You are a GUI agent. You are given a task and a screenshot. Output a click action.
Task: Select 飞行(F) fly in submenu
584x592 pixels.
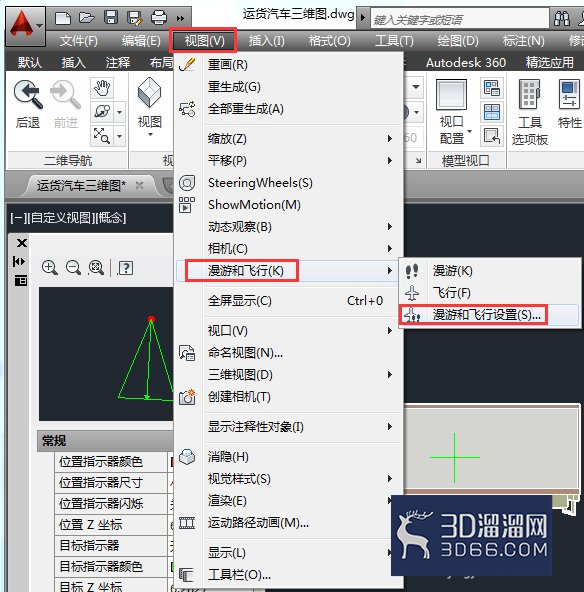pos(490,293)
